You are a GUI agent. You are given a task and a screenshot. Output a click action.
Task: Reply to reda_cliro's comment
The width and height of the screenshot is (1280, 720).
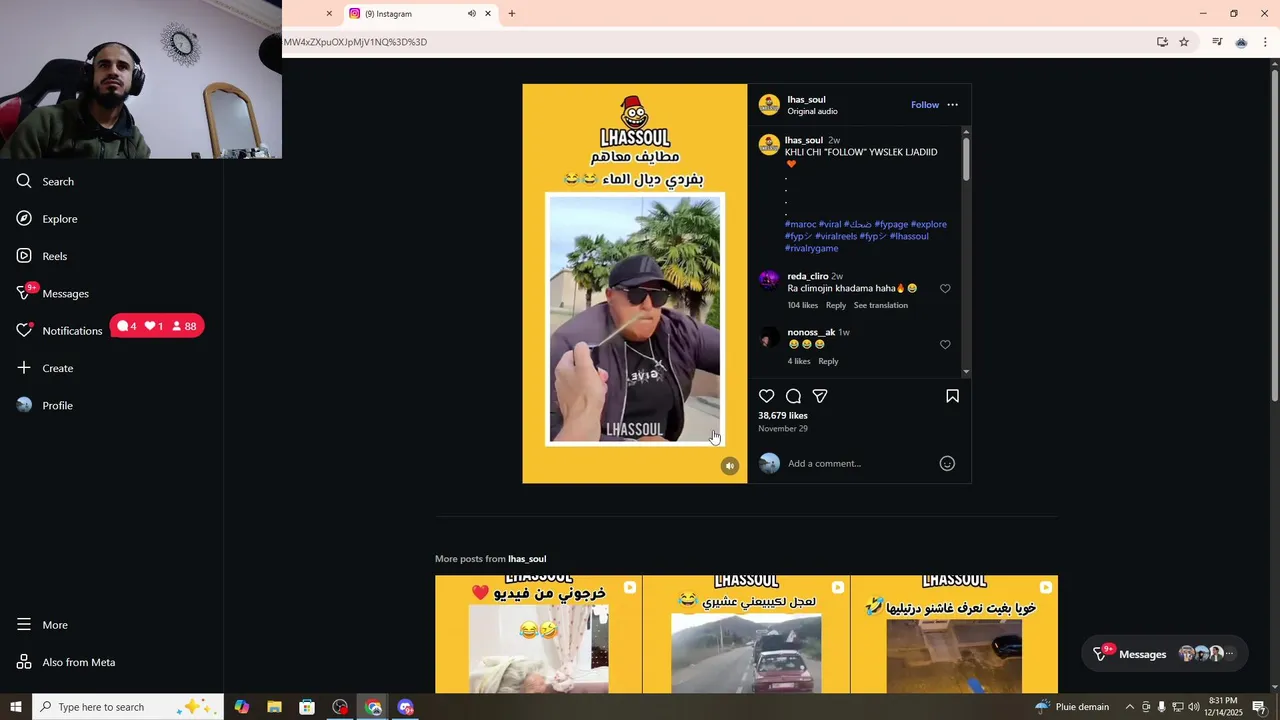[x=836, y=305]
